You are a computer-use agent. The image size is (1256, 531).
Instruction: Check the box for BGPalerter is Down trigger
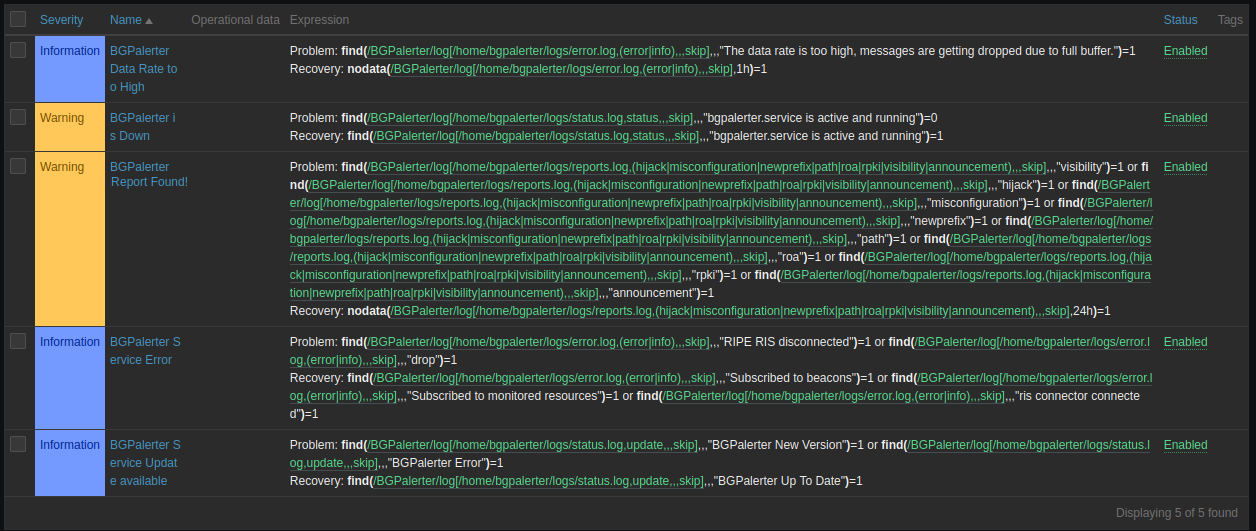click(x=18, y=117)
